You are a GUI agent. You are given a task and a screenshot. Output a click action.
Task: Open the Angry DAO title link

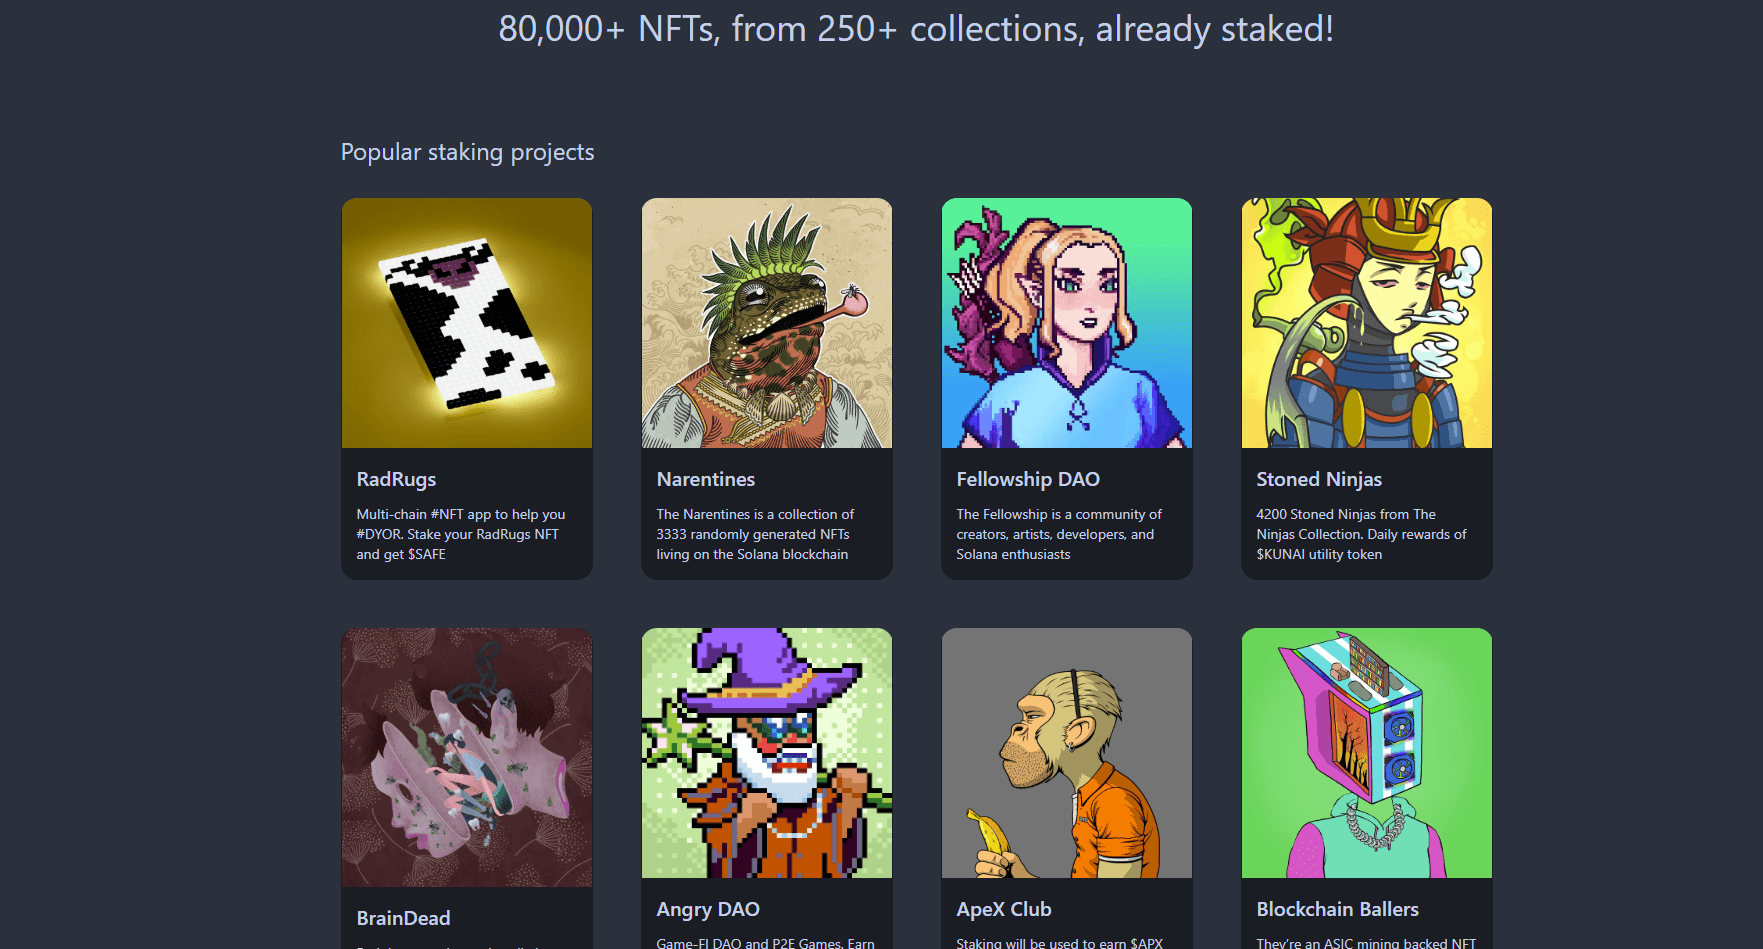(707, 909)
